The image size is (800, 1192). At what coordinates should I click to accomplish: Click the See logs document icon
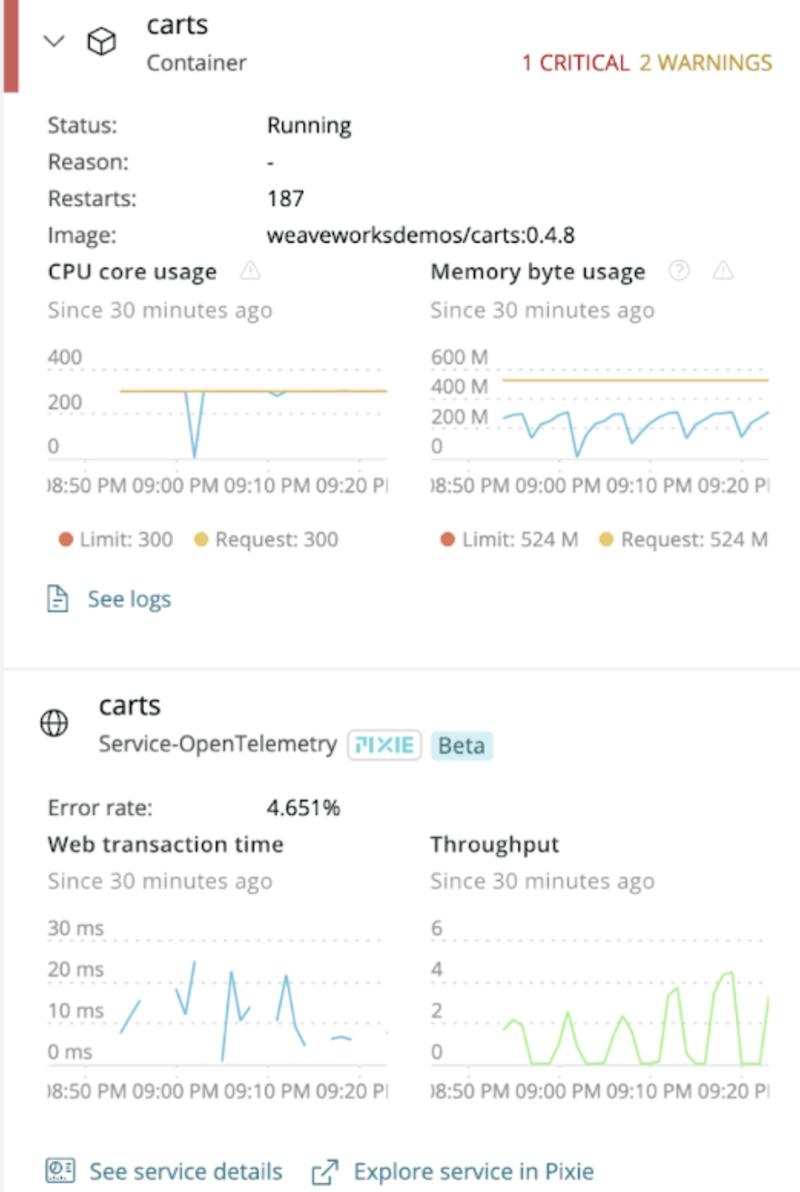tap(58, 599)
